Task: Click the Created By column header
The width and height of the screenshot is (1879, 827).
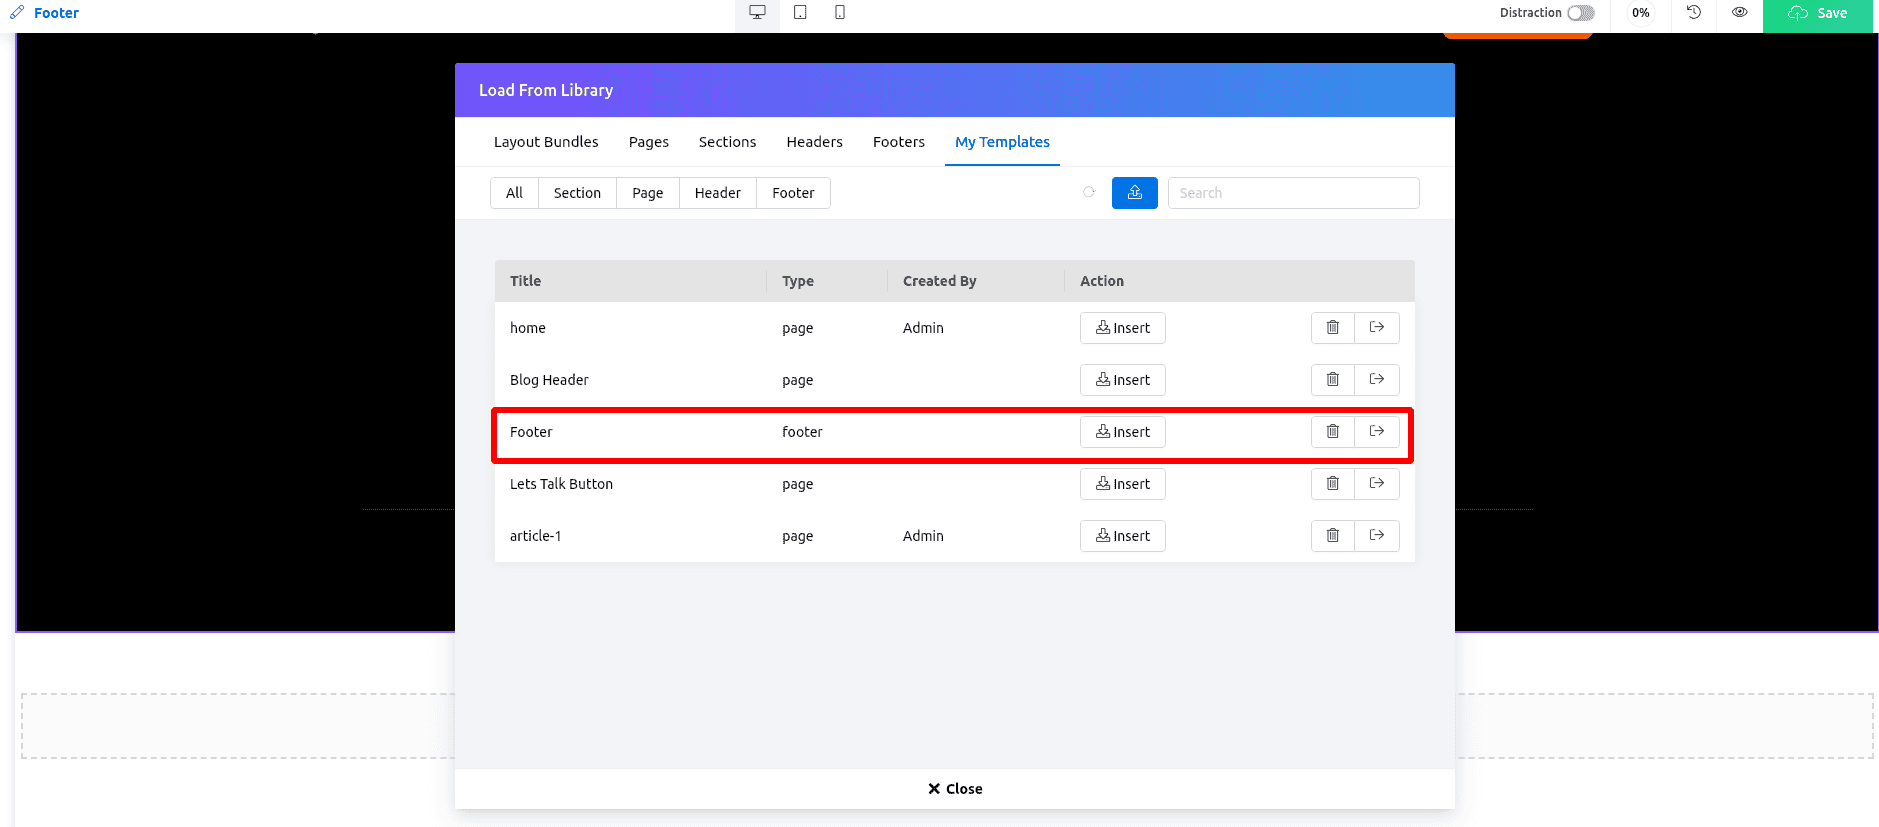Action: pyautogui.click(x=939, y=281)
